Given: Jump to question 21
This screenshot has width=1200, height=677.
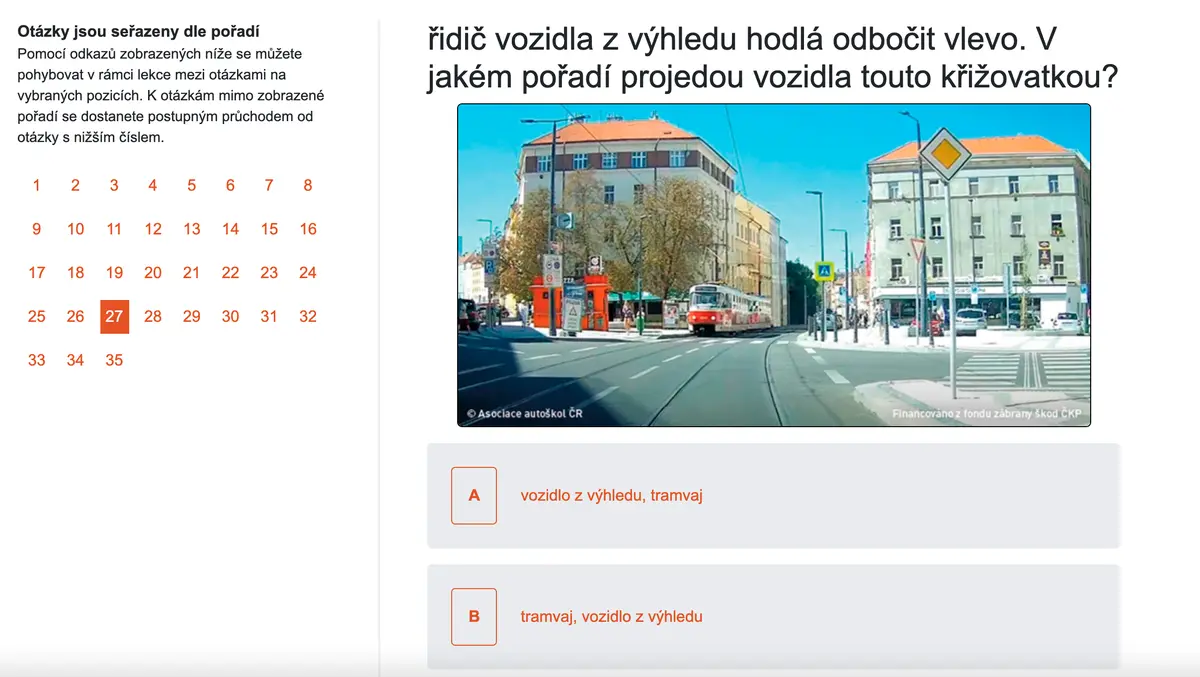Looking at the screenshot, I should (x=192, y=273).
